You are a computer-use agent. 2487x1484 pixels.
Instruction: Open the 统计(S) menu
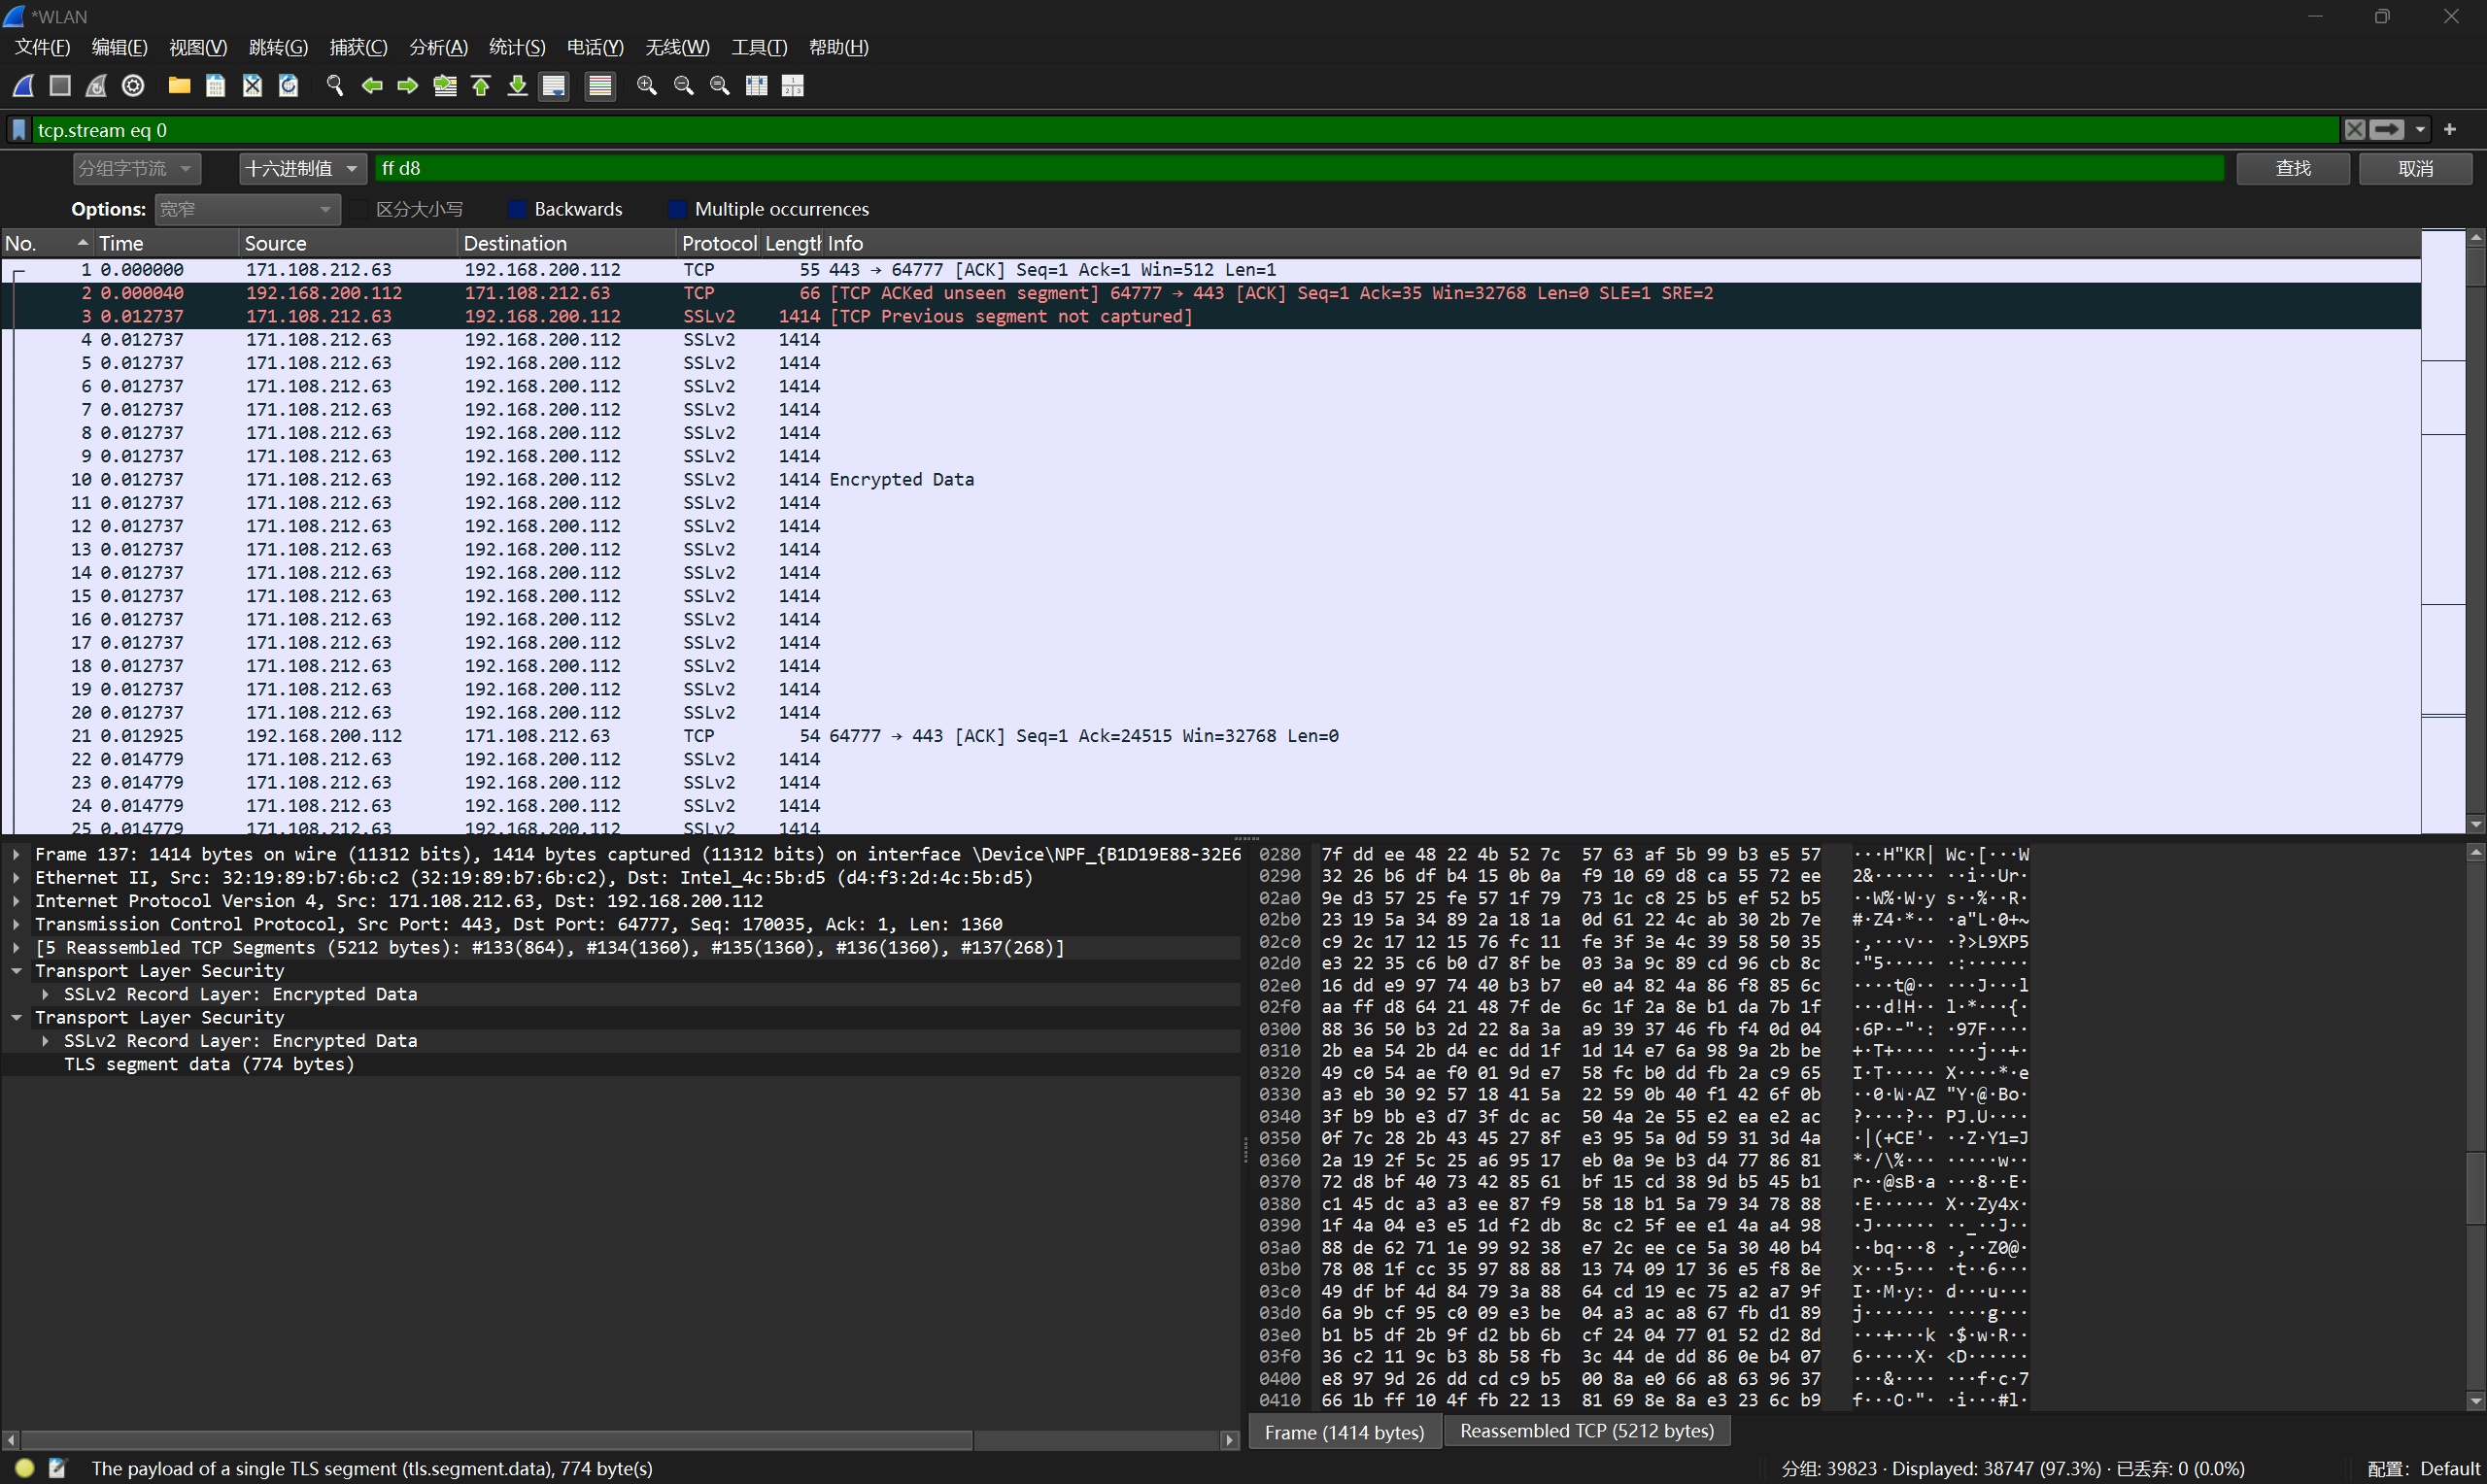pos(516,47)
